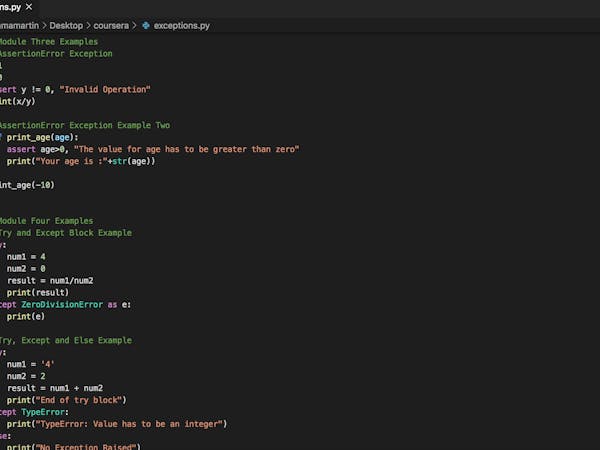
Task: Click the line 'num2 = 0'
Action: point(26,269)
